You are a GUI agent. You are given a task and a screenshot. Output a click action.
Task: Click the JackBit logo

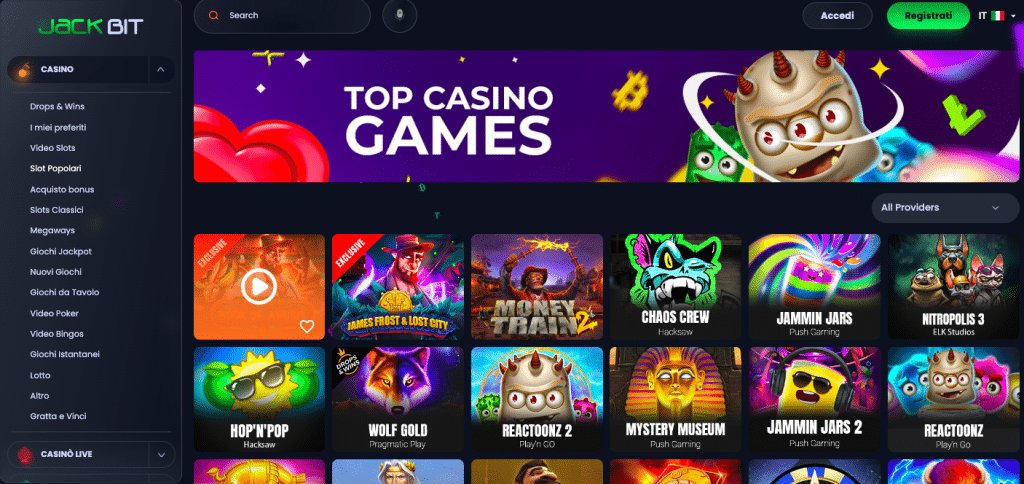[91, 27]
